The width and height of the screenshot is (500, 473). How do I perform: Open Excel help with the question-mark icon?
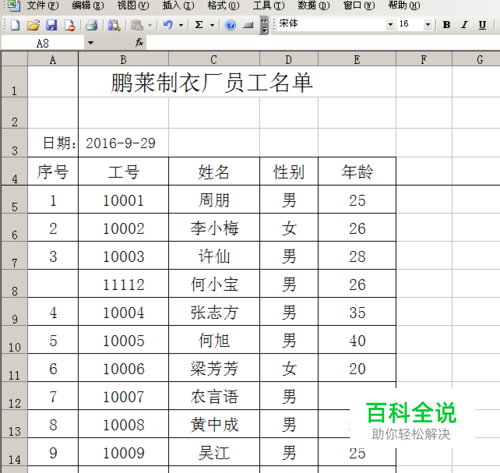click(x=230, y=25)
